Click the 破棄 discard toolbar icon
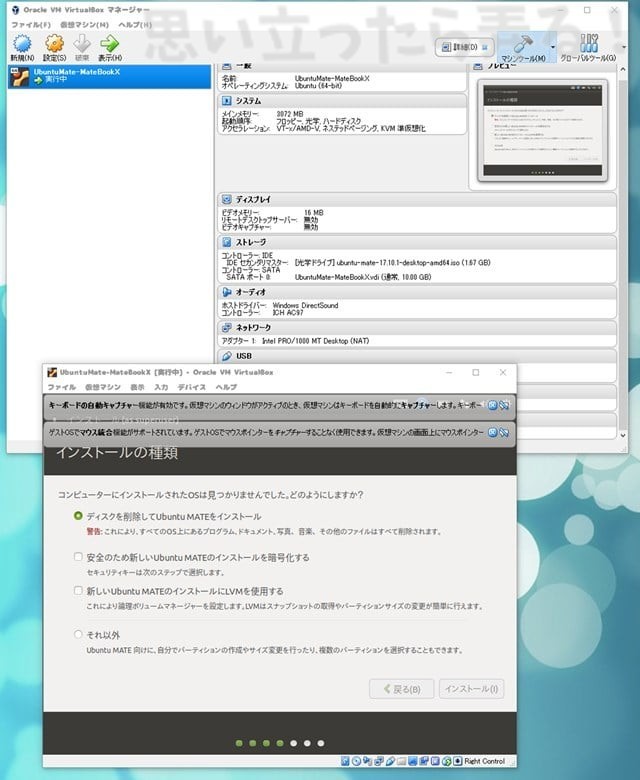Viewport: 640px width, 780px height. (82, 44)
